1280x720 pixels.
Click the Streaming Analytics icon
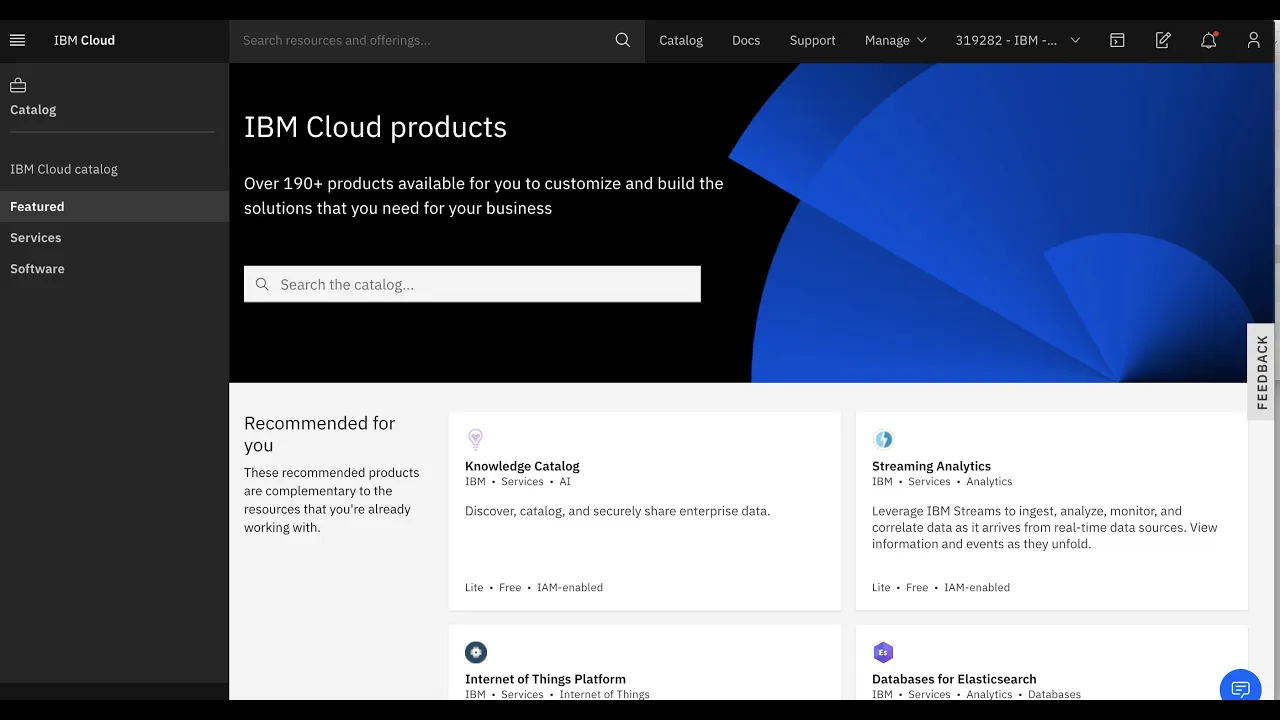883,439
